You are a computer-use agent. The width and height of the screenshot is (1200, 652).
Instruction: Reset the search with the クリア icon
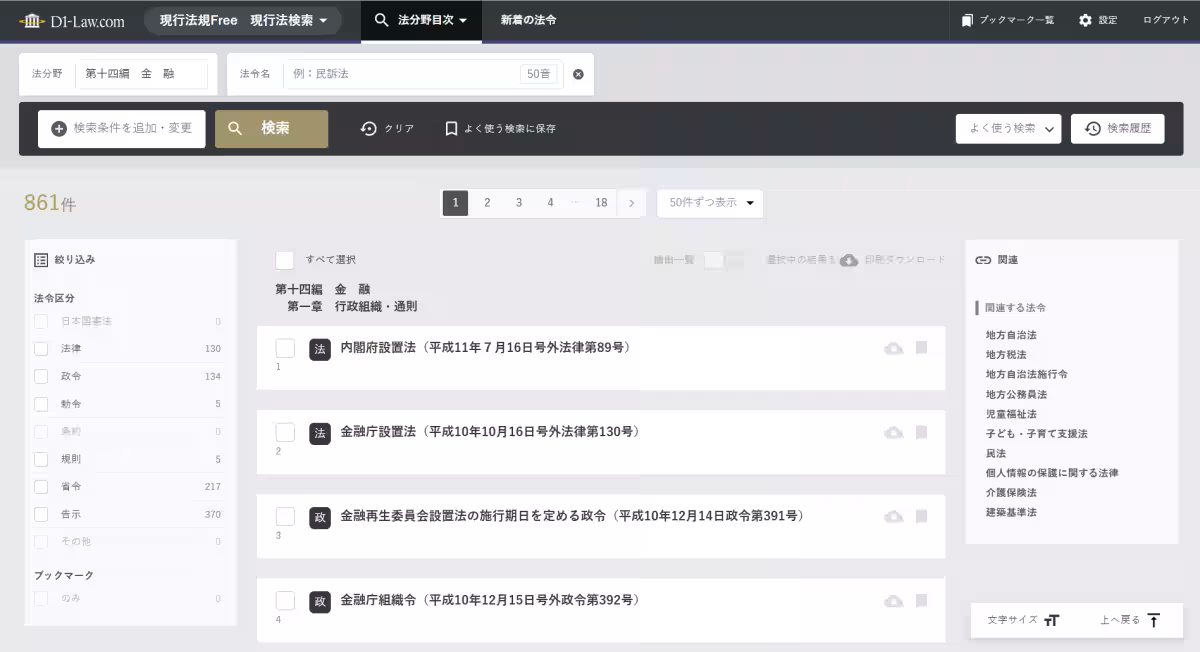(x=369, y=128)
